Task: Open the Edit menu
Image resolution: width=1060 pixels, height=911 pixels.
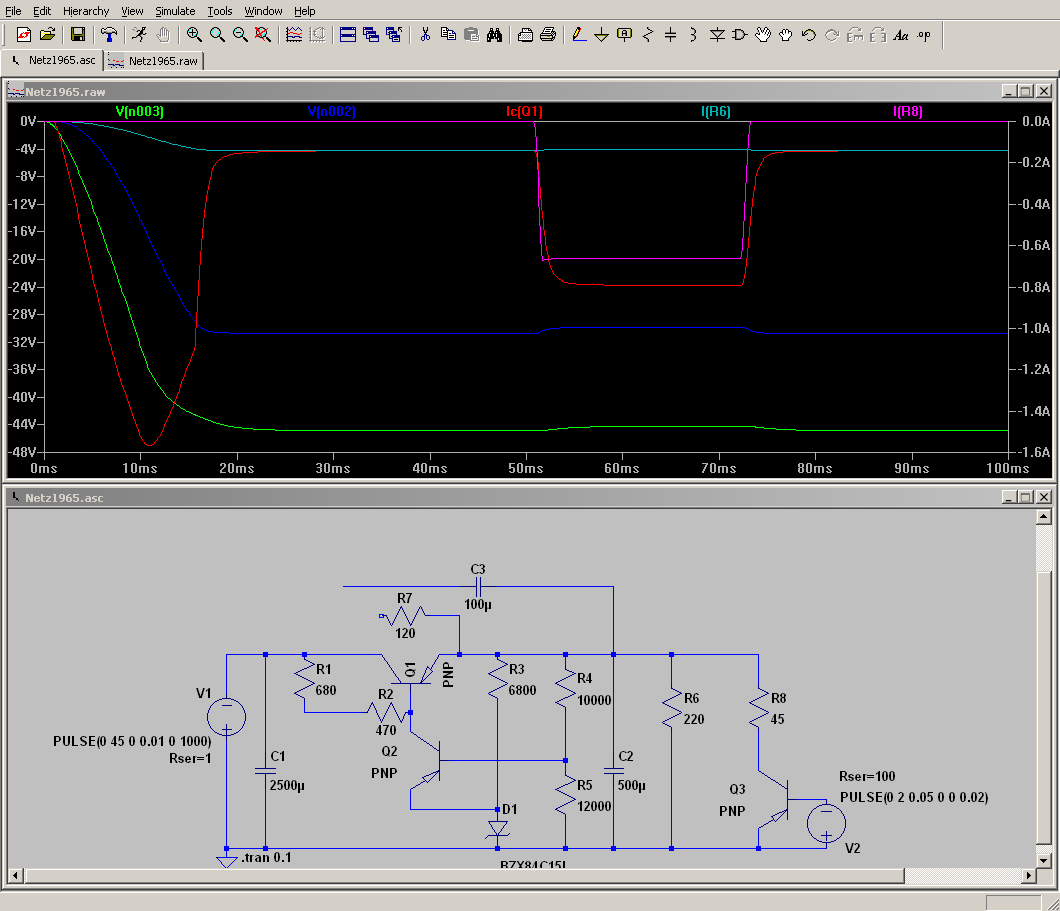Action: [42, 11]
